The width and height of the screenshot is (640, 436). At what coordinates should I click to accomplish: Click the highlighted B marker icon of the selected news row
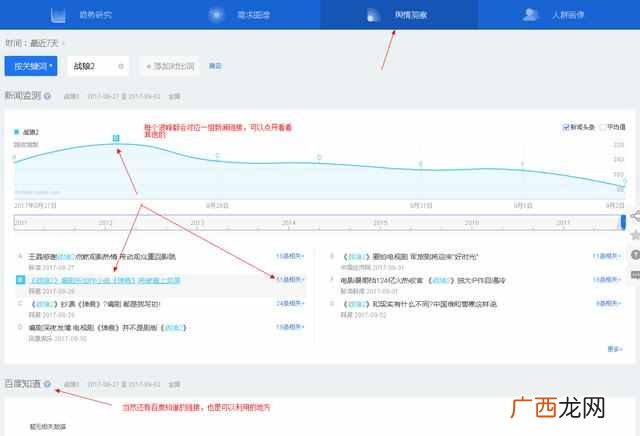pos(20,280)
